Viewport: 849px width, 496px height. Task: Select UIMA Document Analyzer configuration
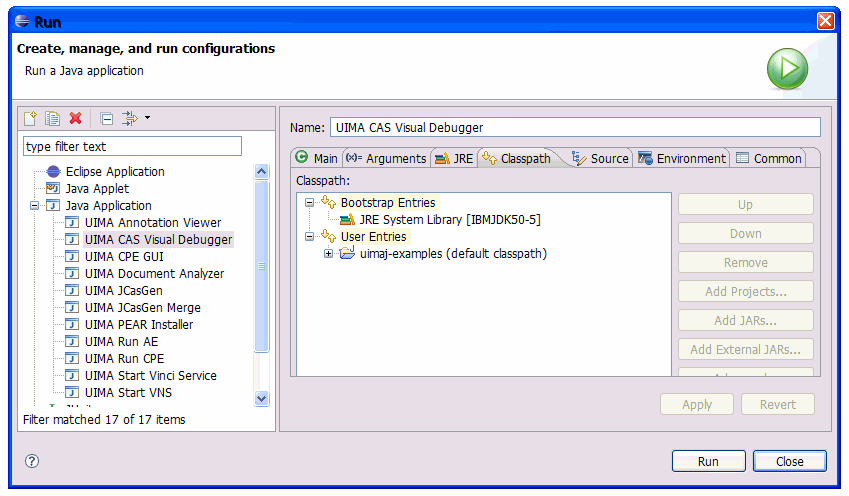[x=154, y=274]
